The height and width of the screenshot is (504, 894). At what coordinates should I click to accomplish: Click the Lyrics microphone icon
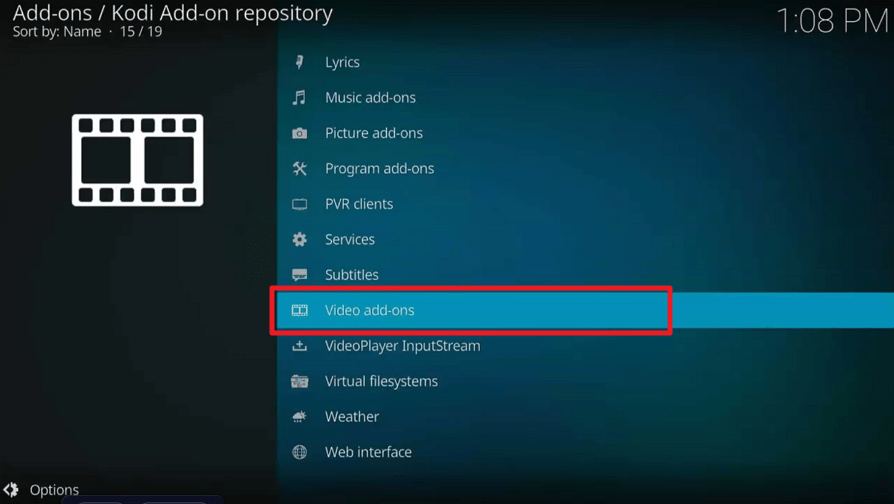(x=299, y=62)
